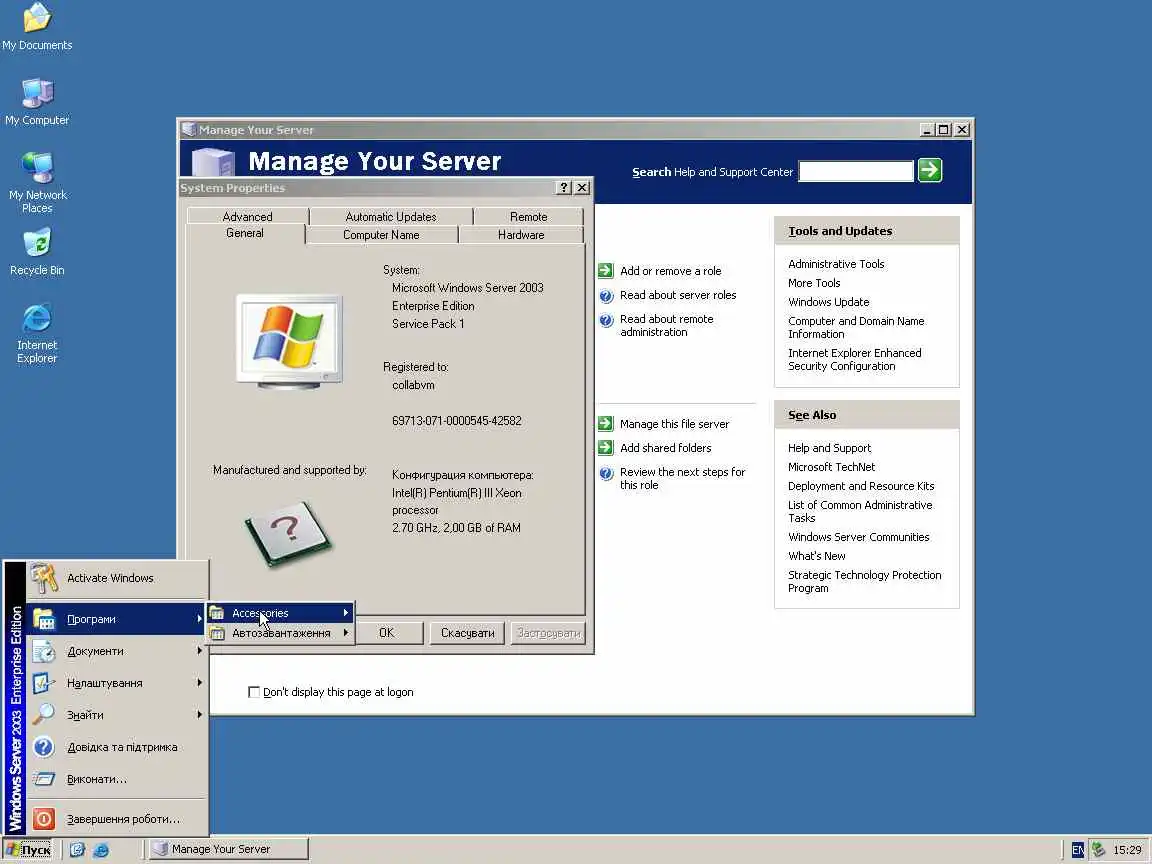The width and height of the screenshot is (1152, 864).
Task: Open Administrative Tools link
Action: point(836,264)
